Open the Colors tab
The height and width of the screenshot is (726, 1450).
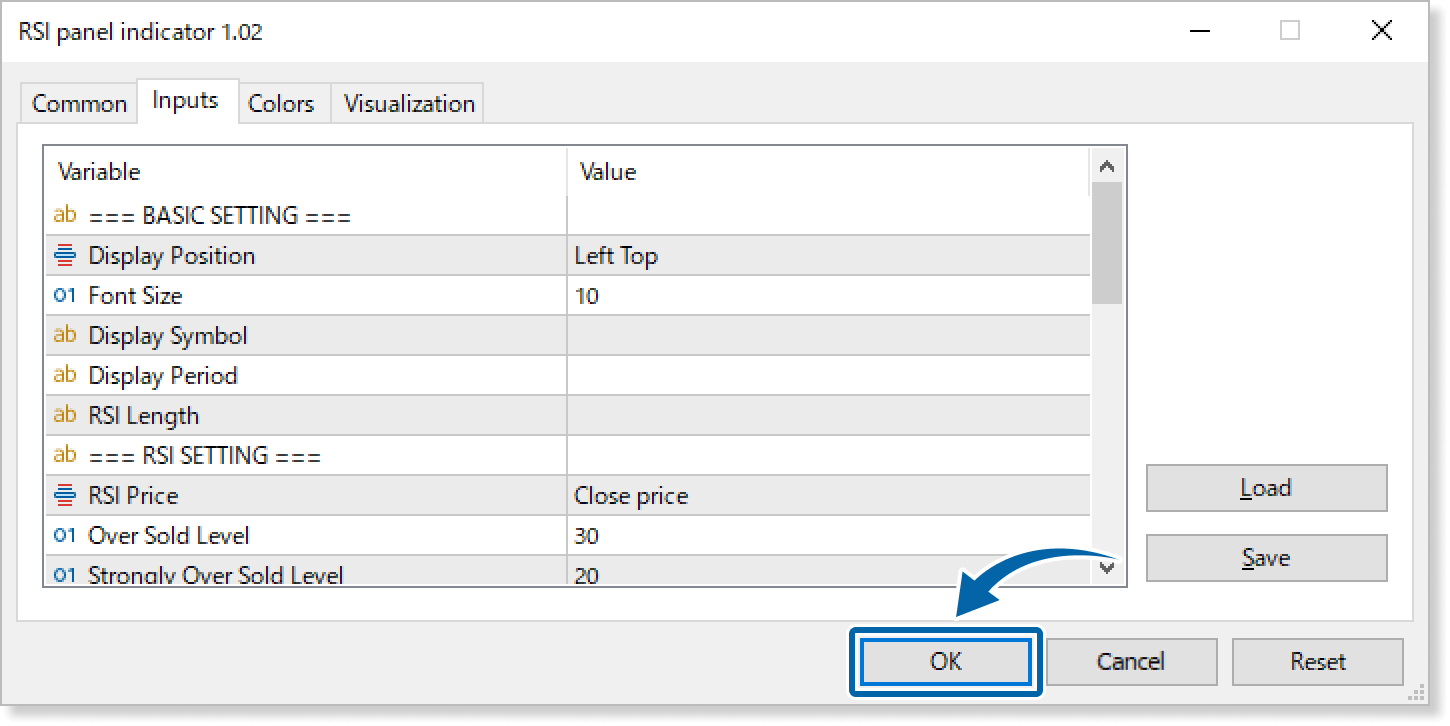pos(281,104)
